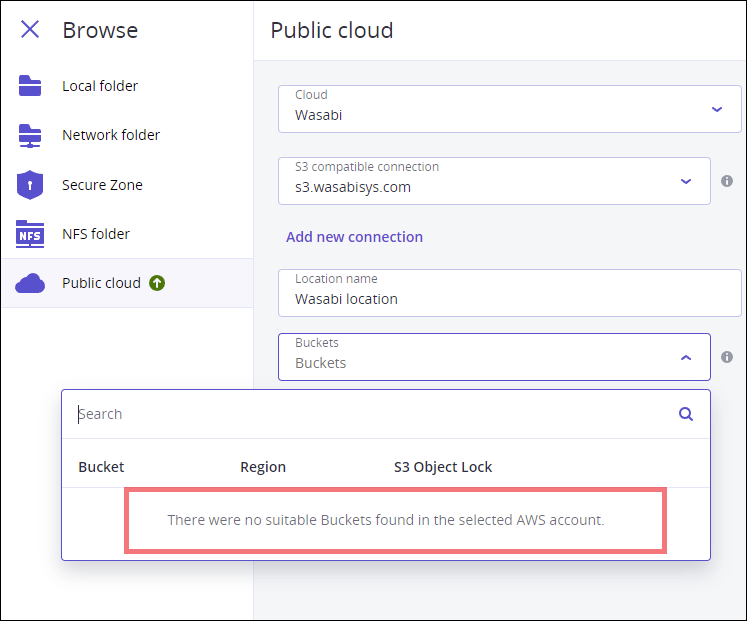Click the no suitable Buckets found message
This screenshot has height=621, width=747.
(386, 520)
